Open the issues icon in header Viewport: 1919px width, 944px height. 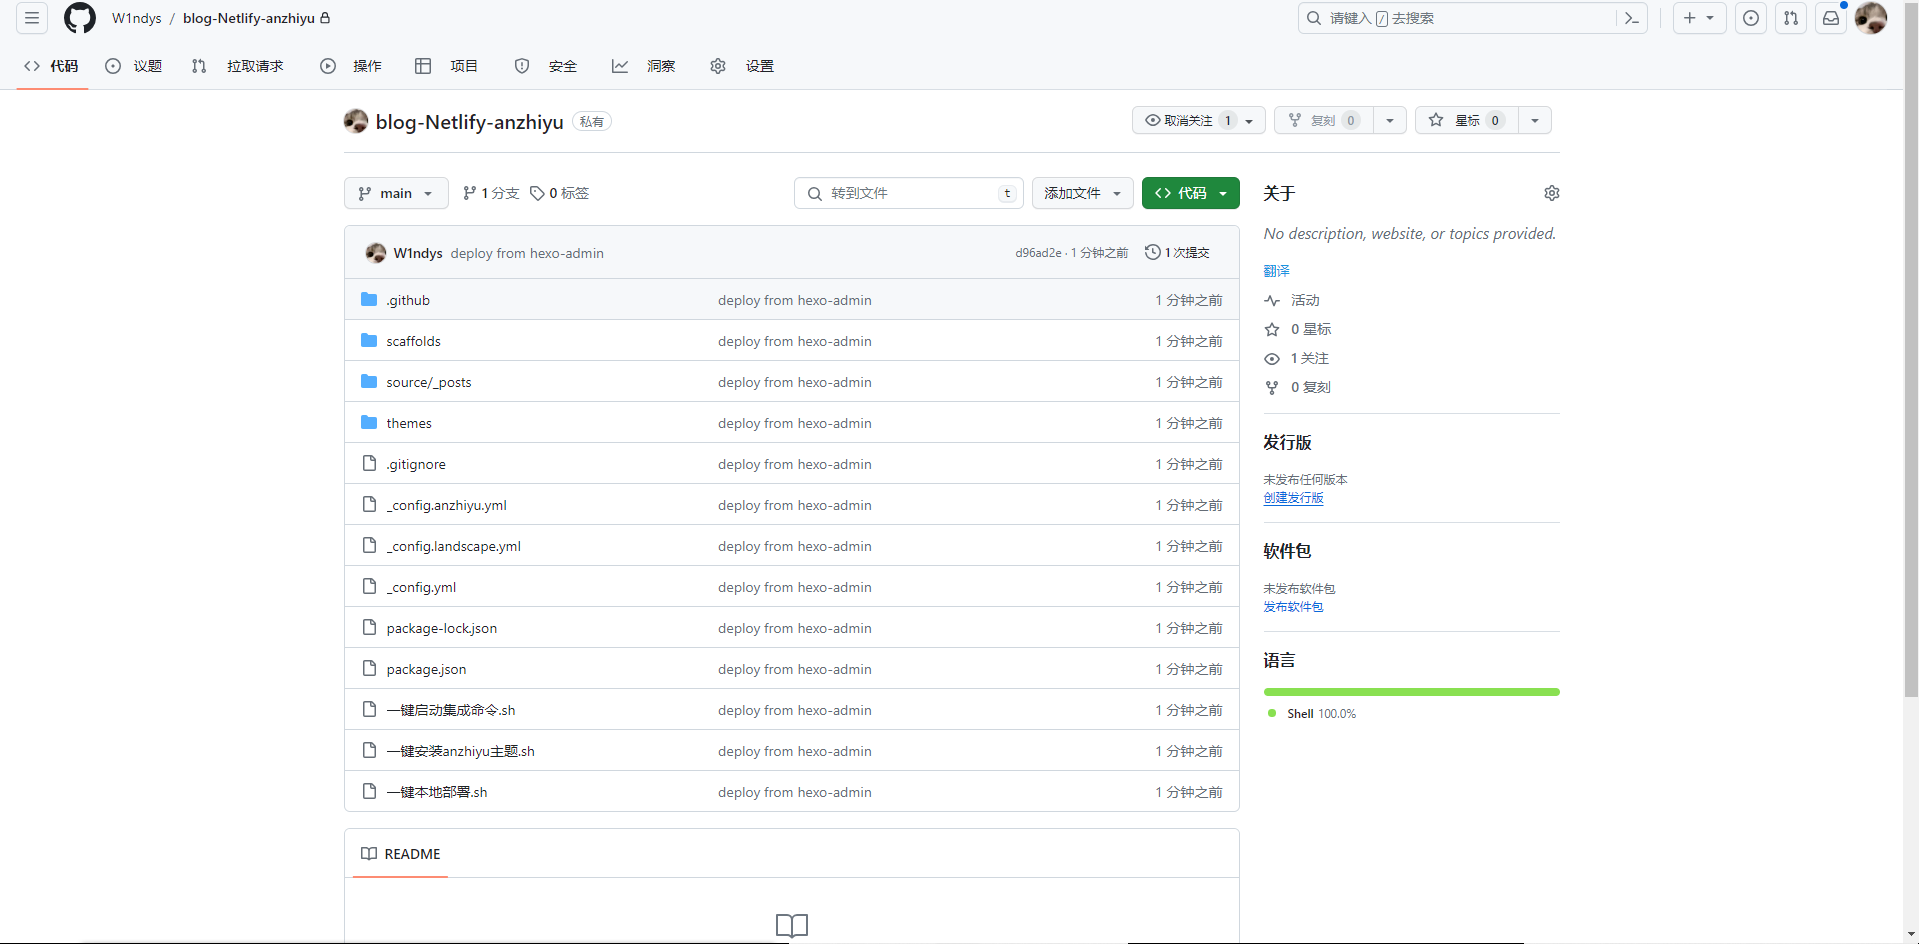click(1750, 18)
